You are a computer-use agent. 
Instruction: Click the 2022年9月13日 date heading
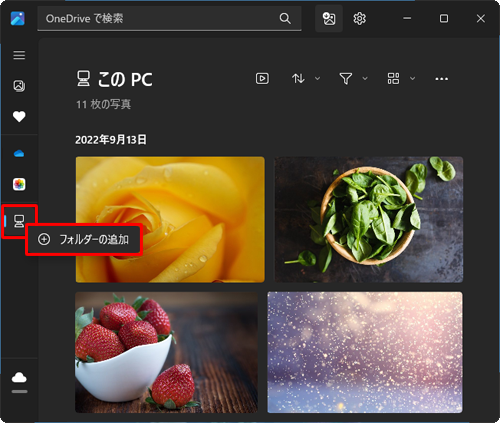pyautogui.click(x=111, y=140)
